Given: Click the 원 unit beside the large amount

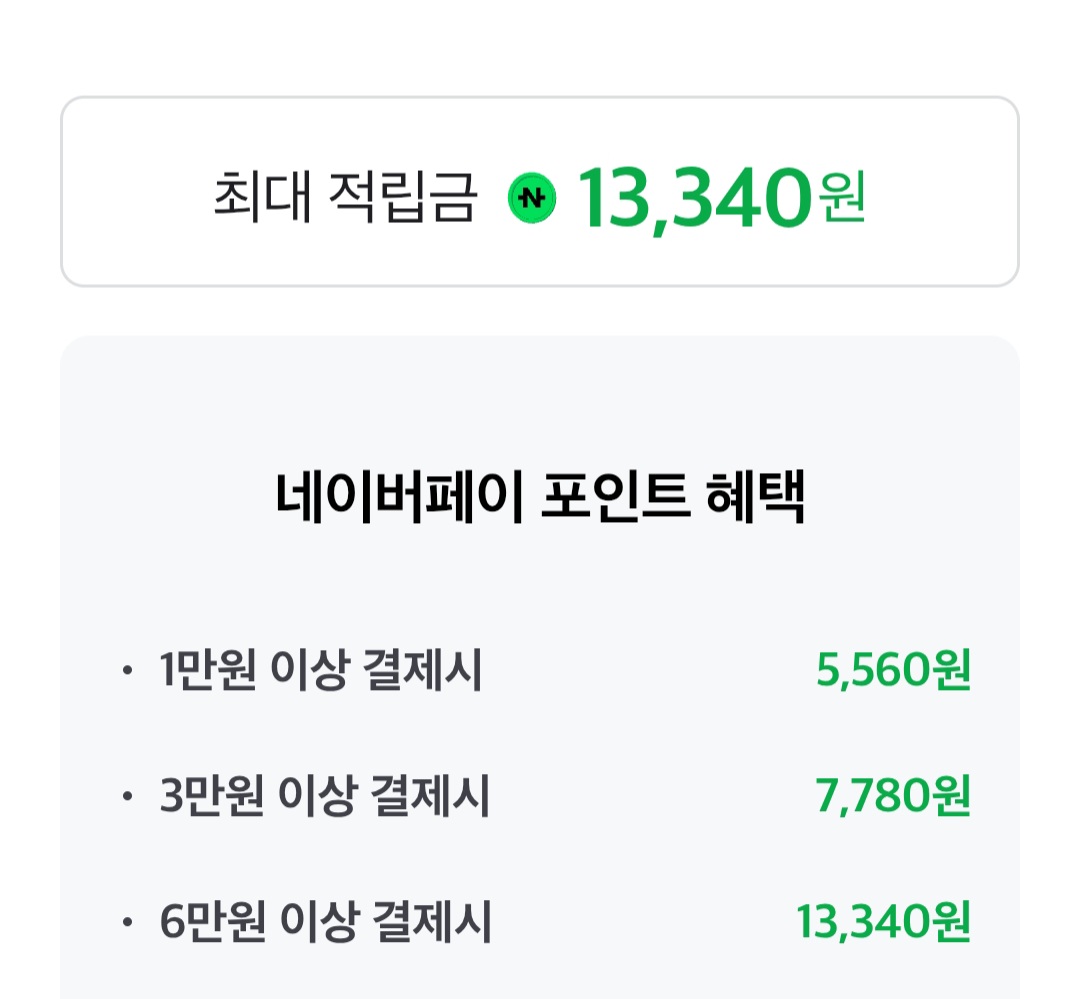Looking at the screenshot, I should point(840,197).
